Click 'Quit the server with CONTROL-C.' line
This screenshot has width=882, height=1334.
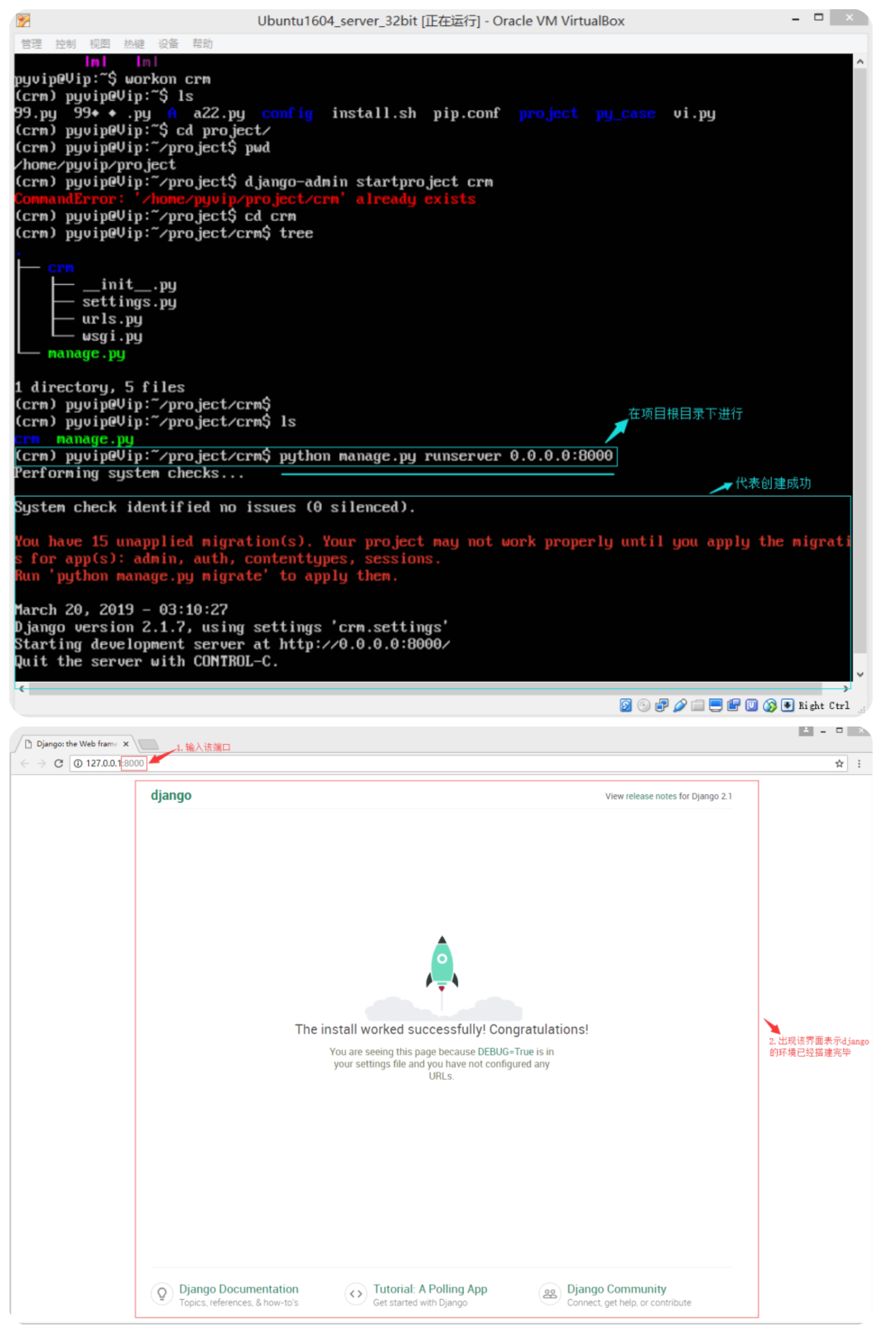(146, 661)
